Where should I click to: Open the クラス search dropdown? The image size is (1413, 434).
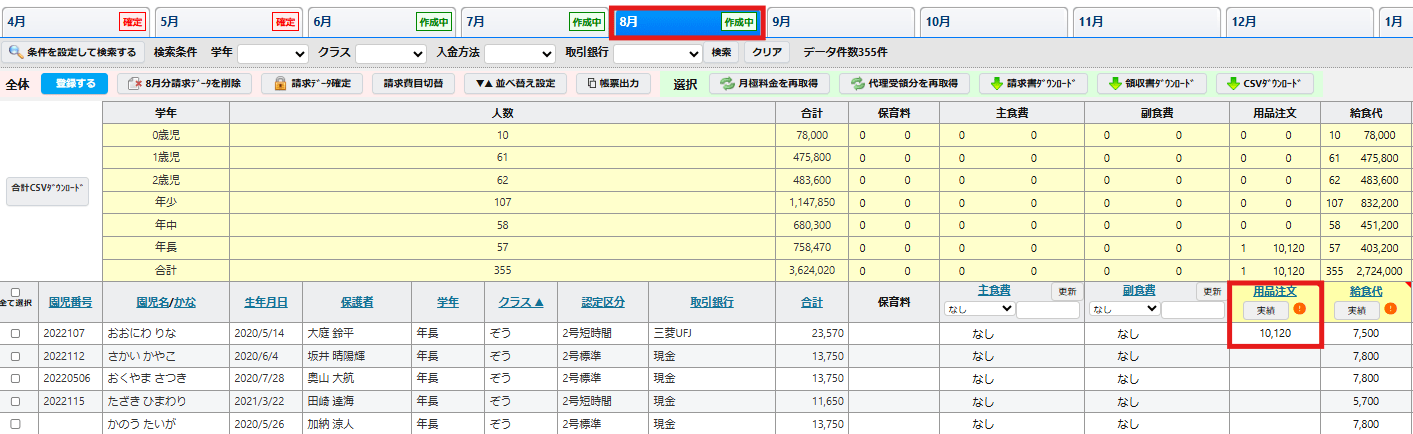click(391, 53)
